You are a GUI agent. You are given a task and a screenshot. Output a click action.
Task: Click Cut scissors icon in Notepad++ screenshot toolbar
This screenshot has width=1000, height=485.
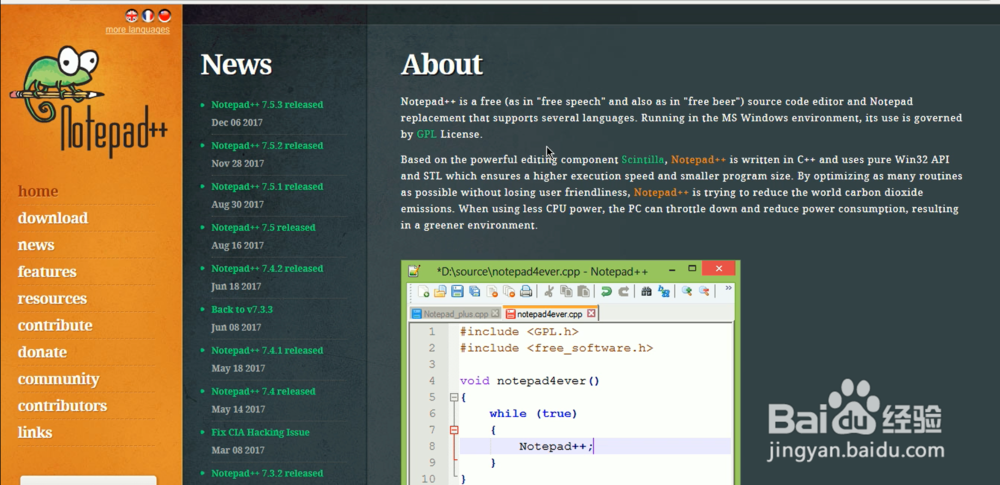click(548, 291)
